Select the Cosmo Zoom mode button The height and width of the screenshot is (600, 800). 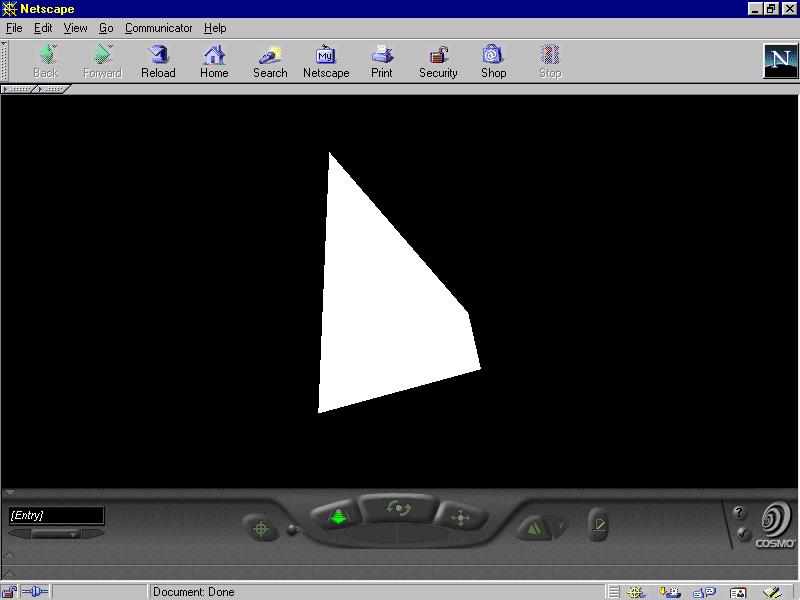(x=337, y=516)
